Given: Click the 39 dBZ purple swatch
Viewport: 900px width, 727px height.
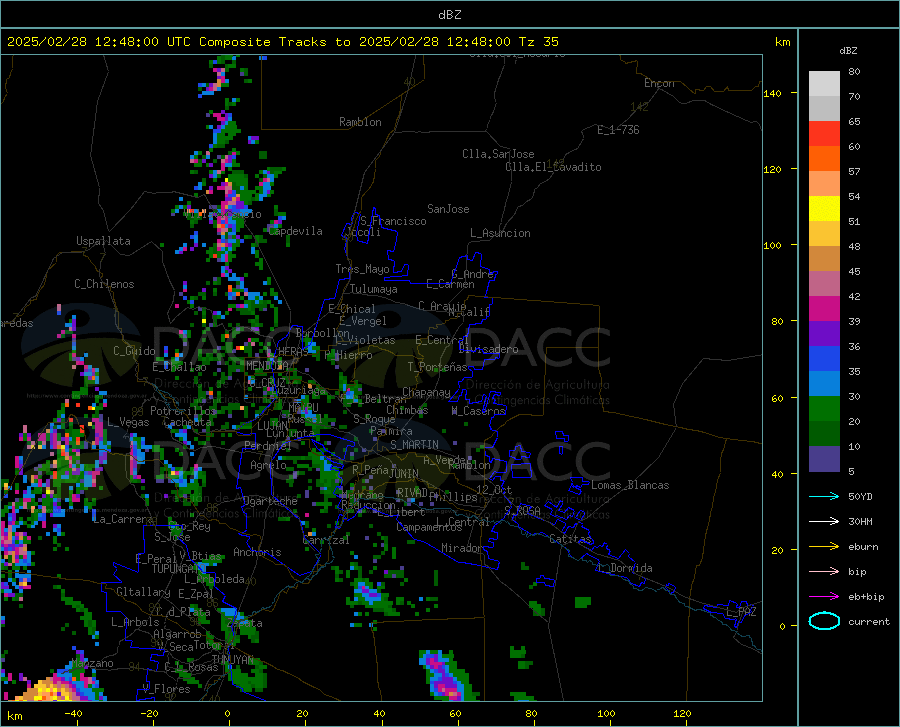Looking at the screenshot, I should coord(824,333).
